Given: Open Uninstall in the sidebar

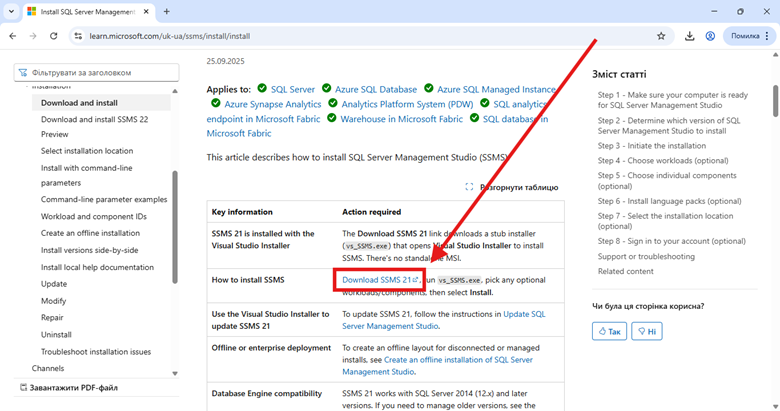Looking at the screenshot, I should click(x=56, y=334).
